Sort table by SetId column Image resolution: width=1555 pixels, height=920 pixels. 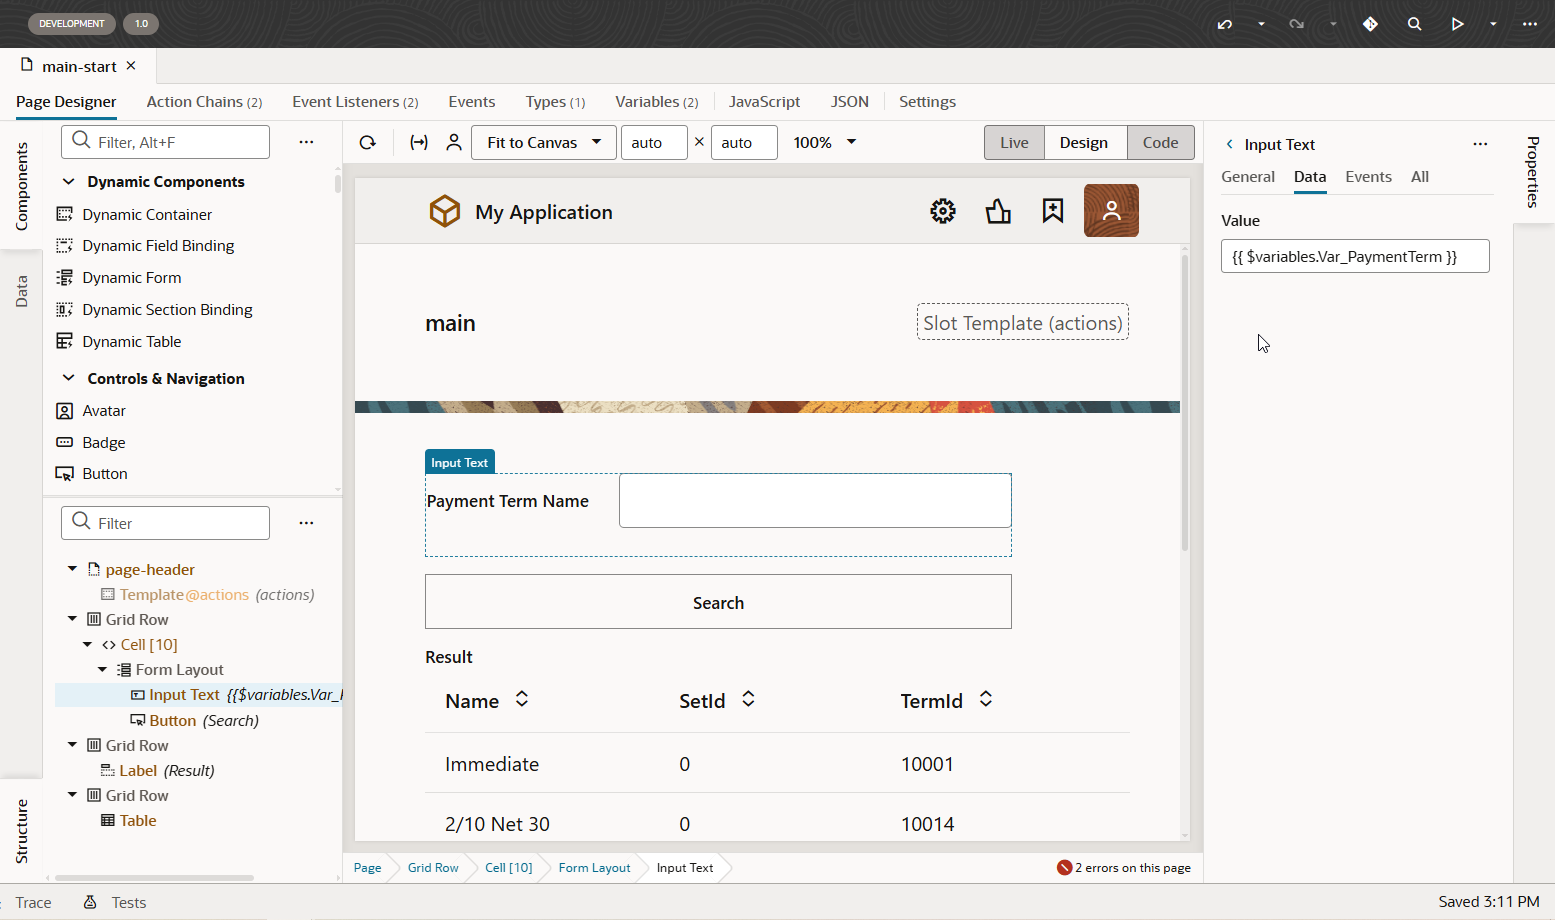pyautogui.click(x=748, y=700)
